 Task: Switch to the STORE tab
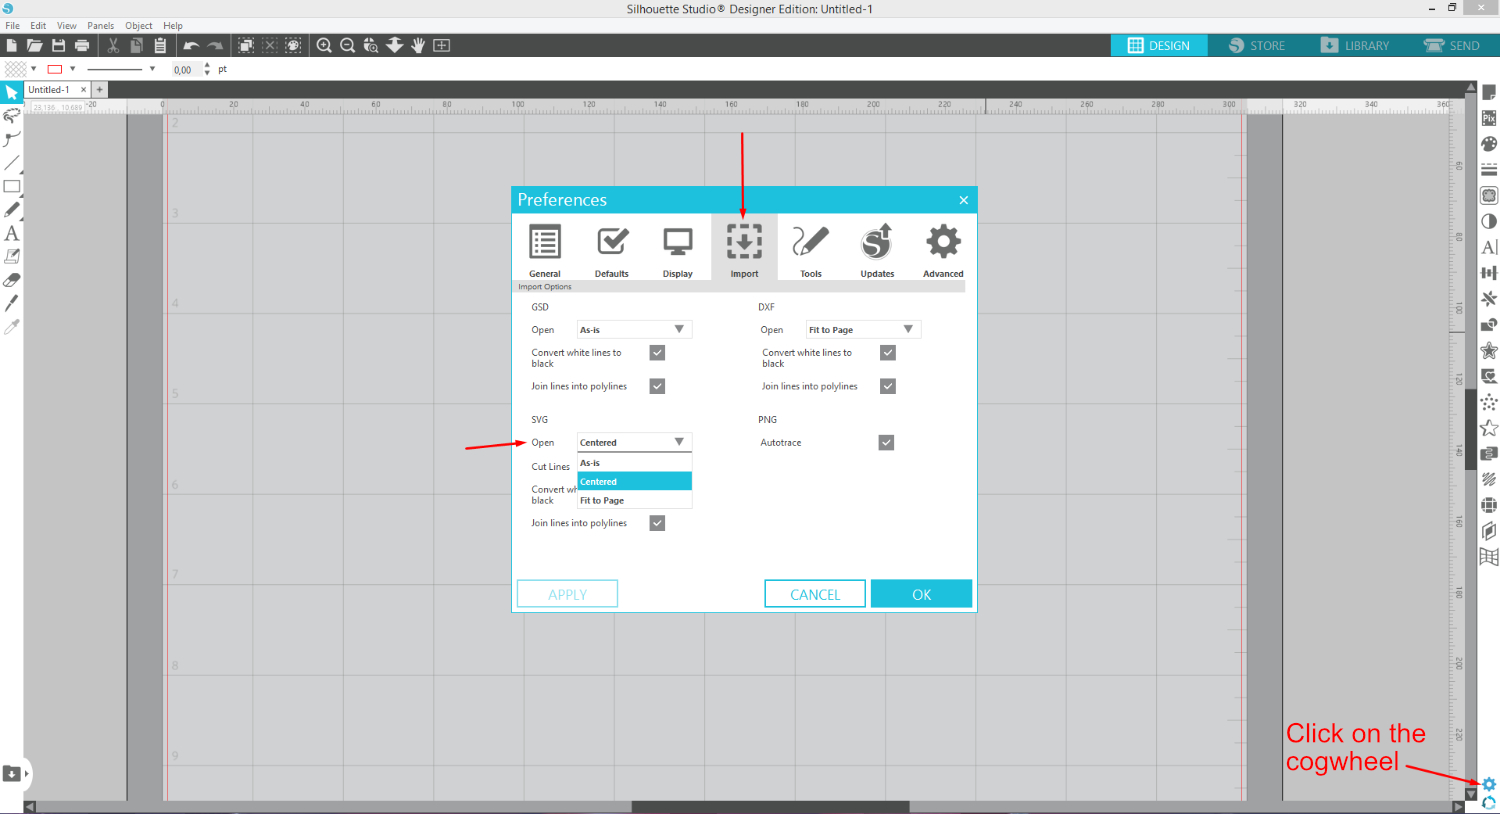pyautogui.click(x=1257, y=45)
